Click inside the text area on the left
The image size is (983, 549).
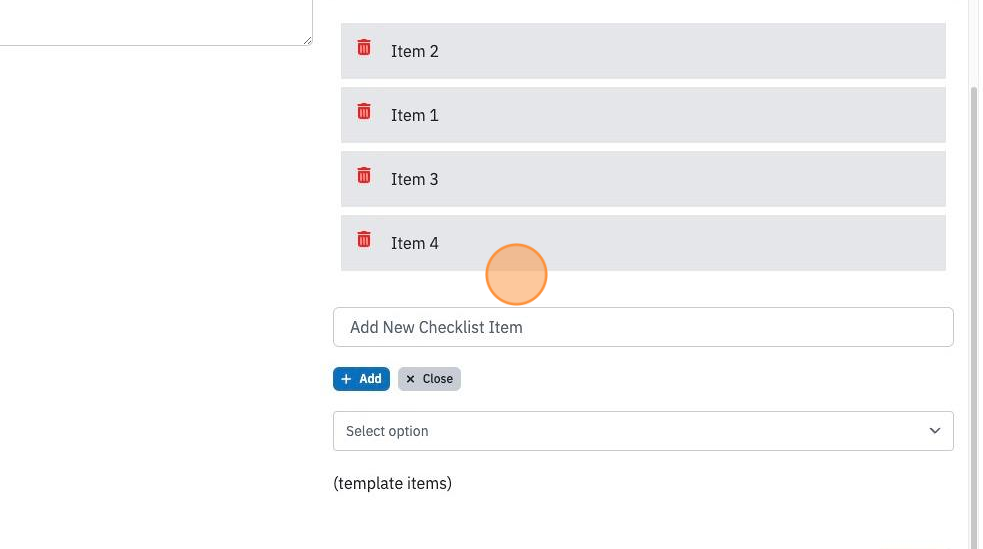[154, 22]
